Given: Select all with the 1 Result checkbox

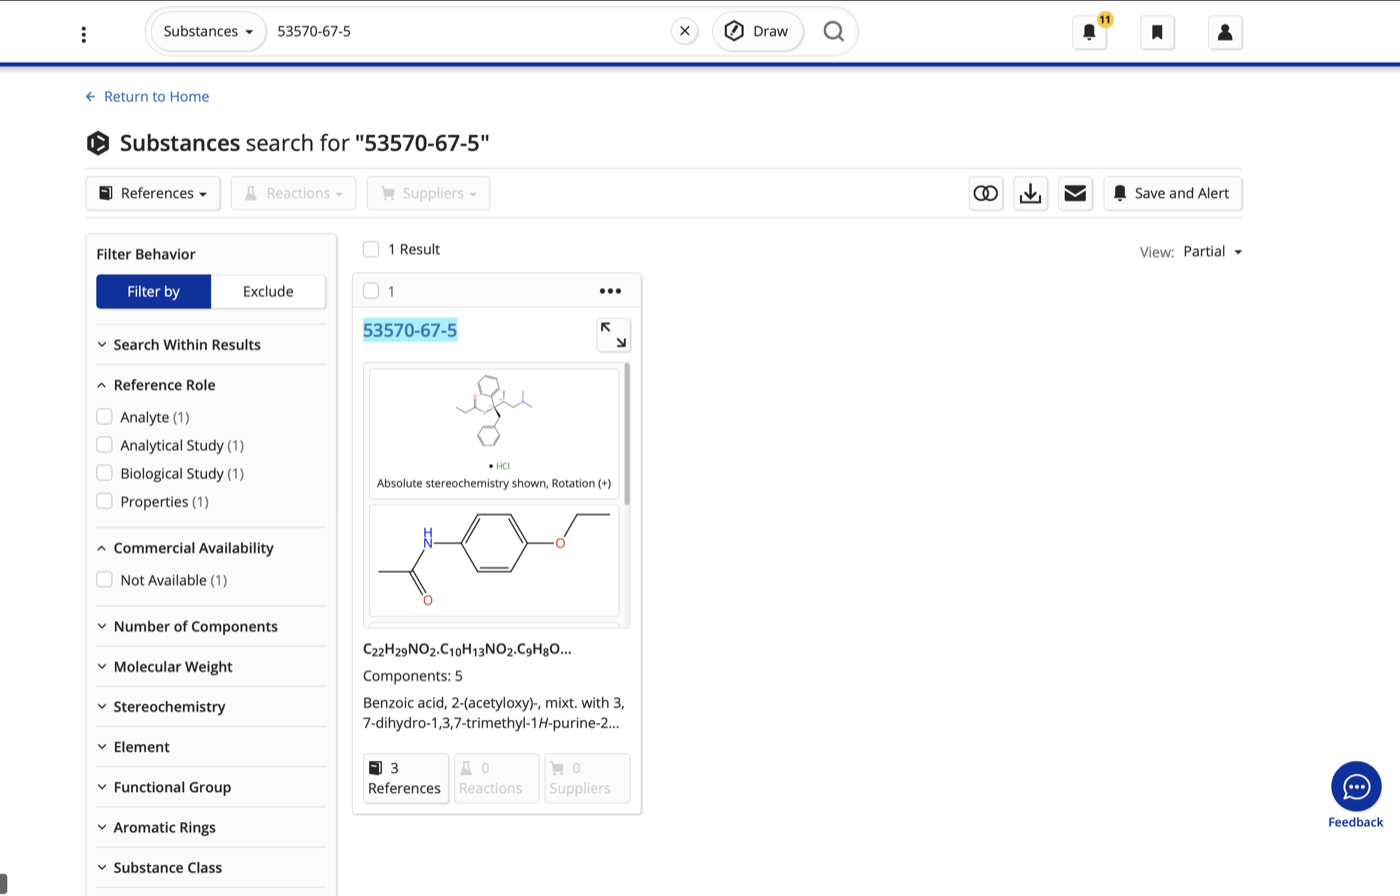Looking at the screenshot, I should 371,249.
